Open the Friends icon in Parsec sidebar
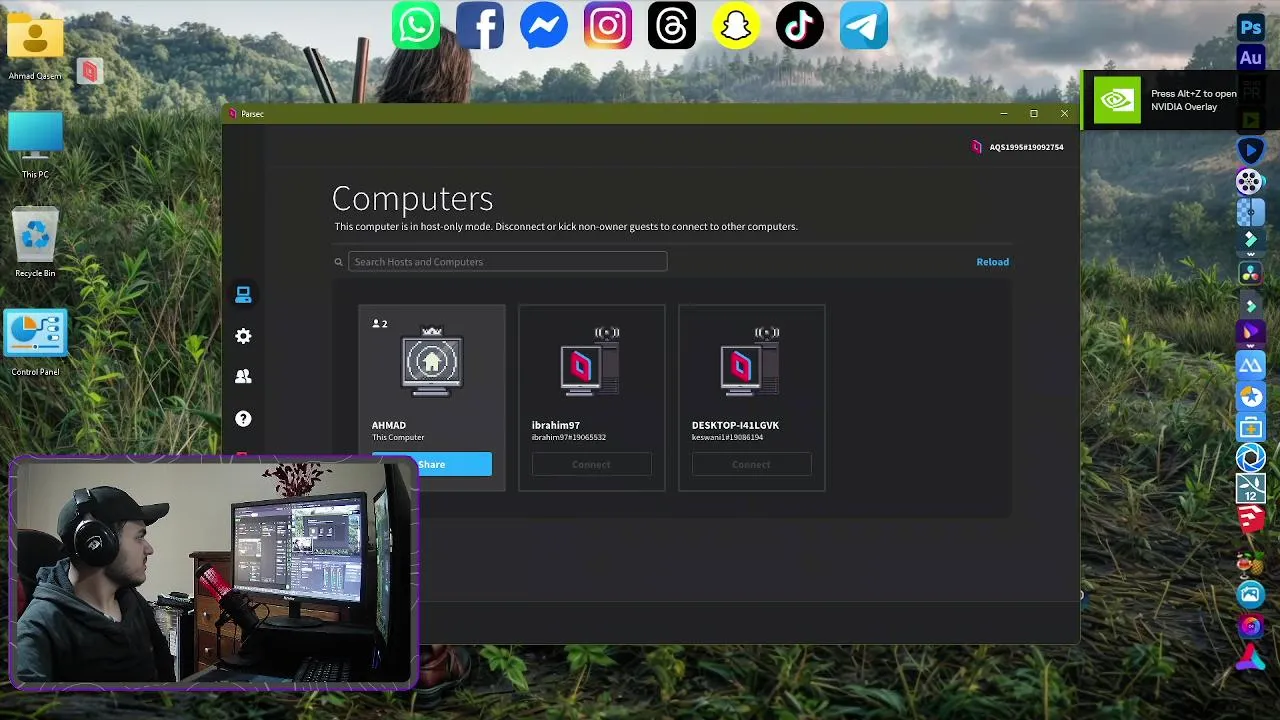 tap(243, 377)
